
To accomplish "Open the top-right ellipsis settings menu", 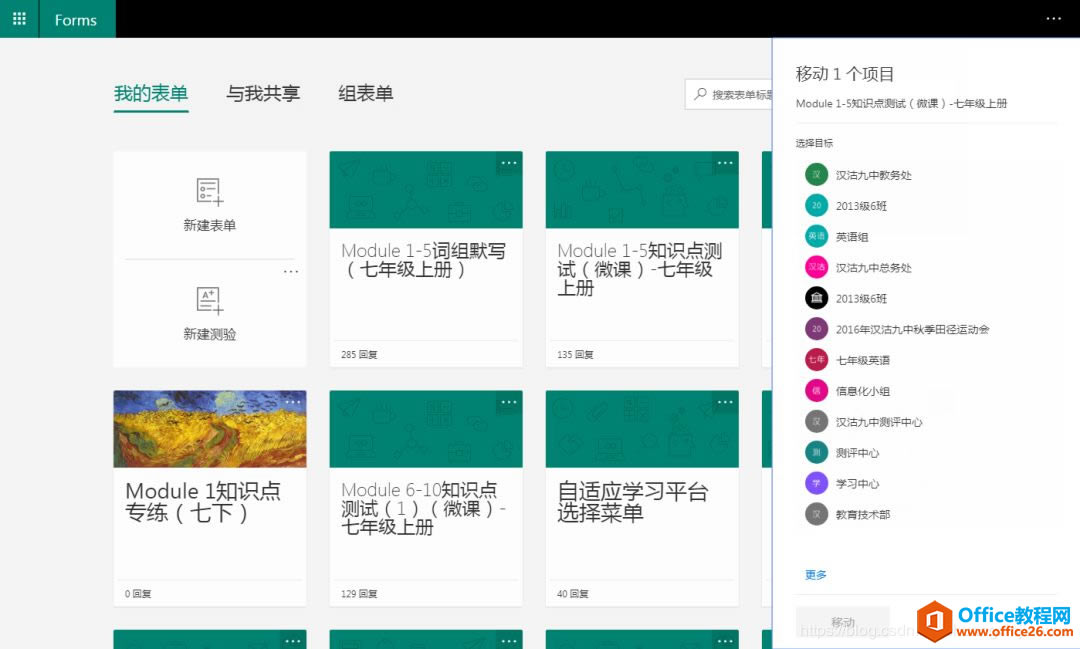I will (1054, 18).
